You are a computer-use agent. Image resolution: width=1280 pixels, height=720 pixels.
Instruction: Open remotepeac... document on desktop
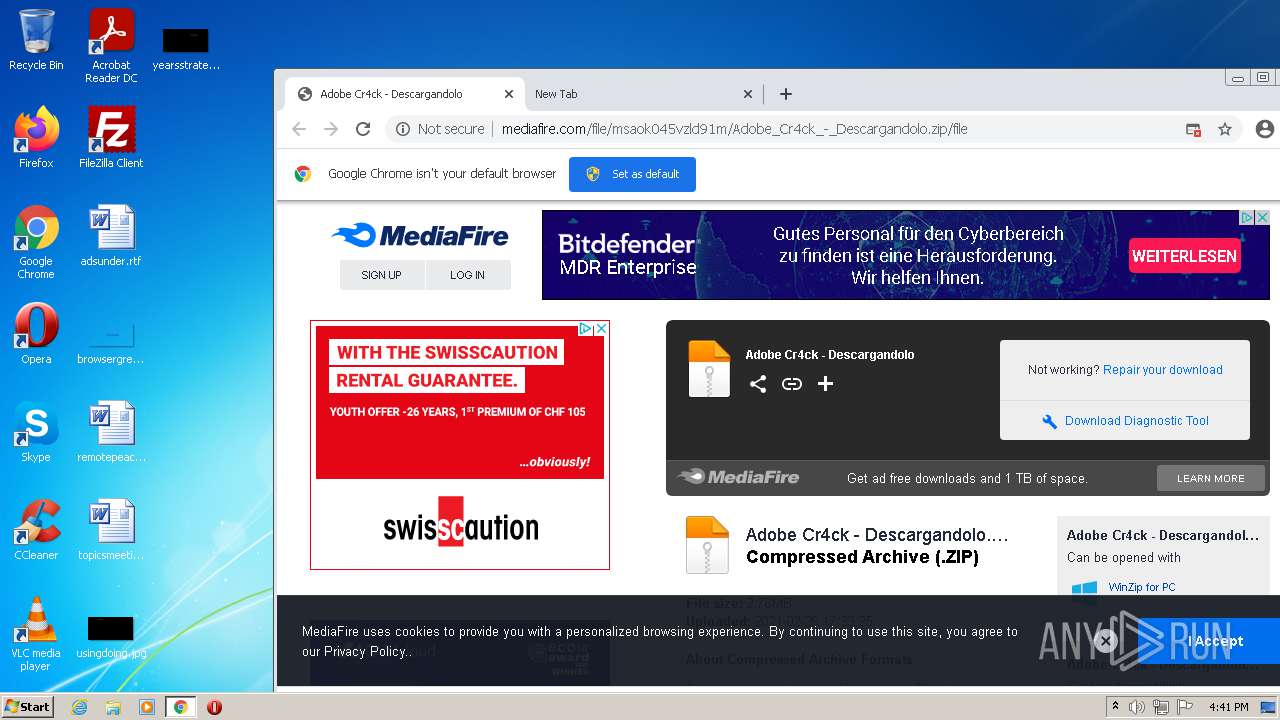111,432
